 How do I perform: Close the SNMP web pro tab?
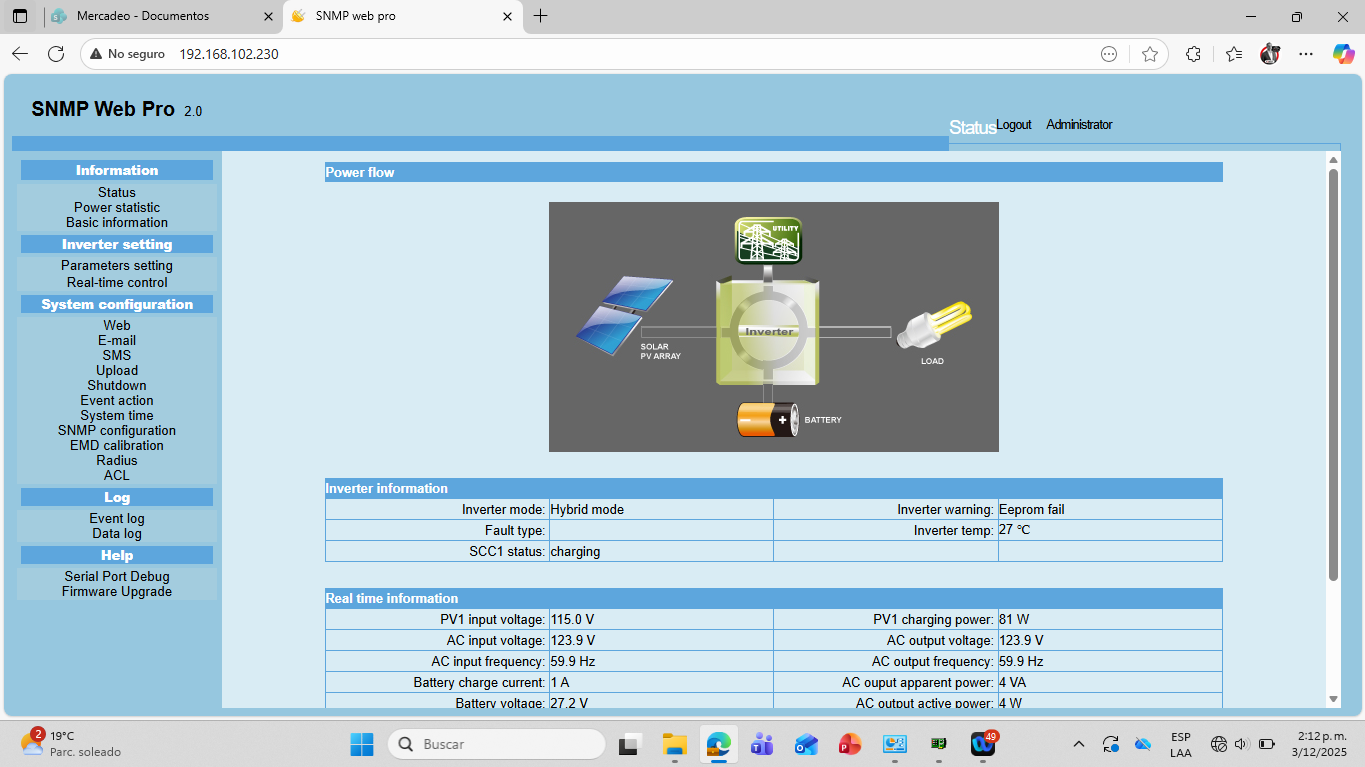click(x=508, y=16)
